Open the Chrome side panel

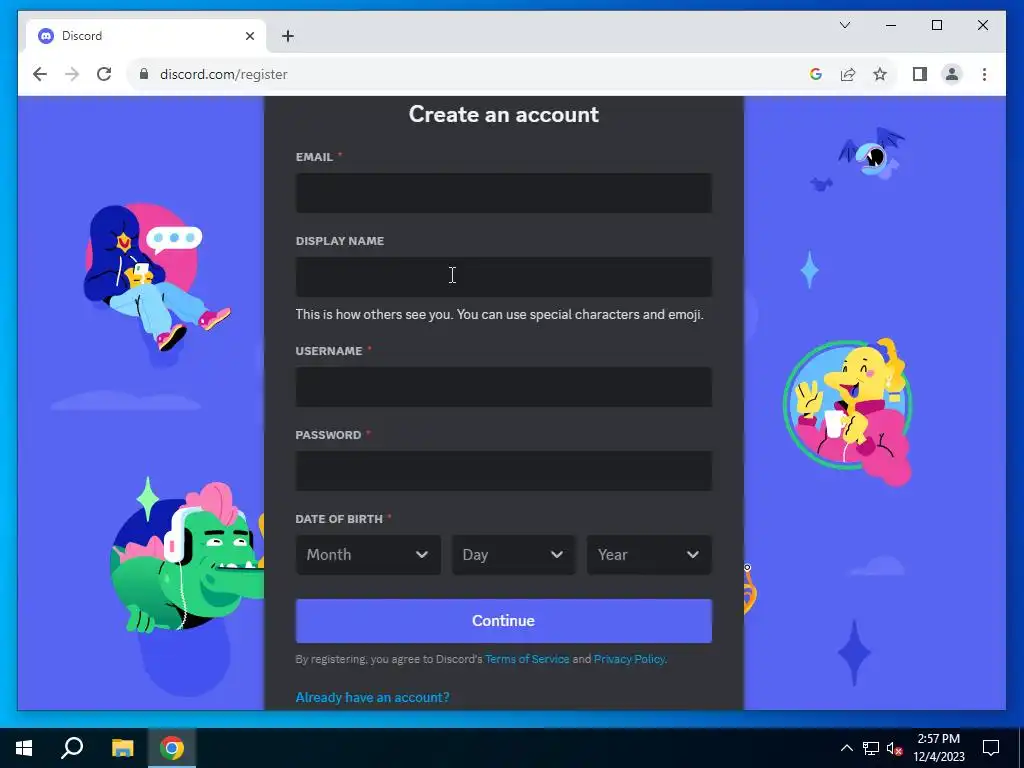point(920,74)
